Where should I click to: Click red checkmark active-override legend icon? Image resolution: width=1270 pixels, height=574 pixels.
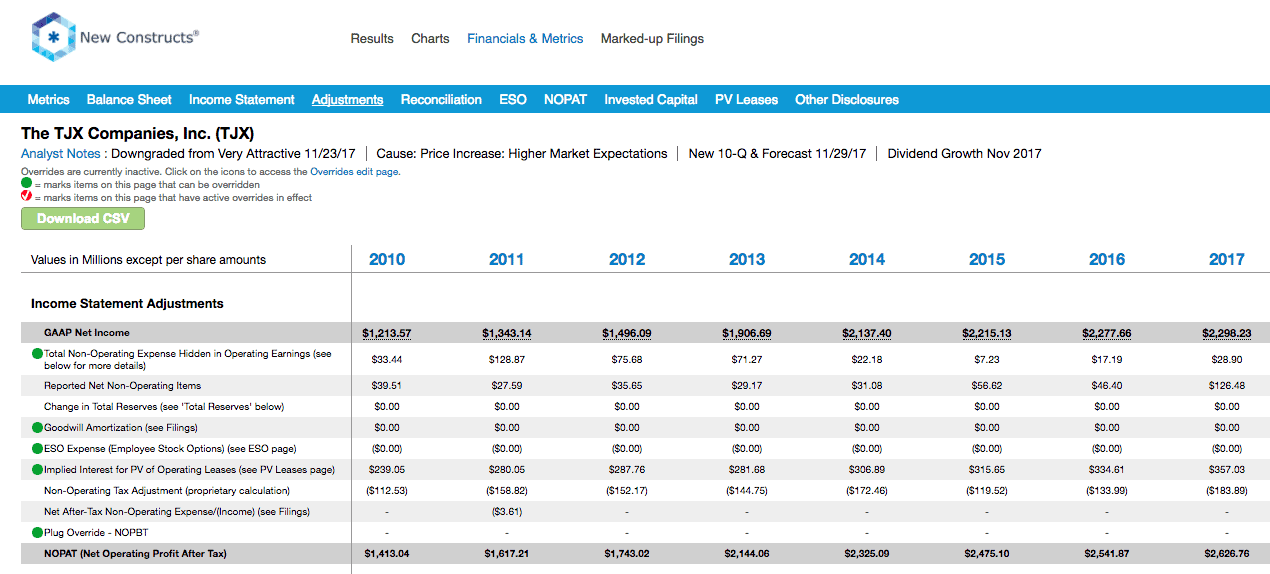pos(27,197)
